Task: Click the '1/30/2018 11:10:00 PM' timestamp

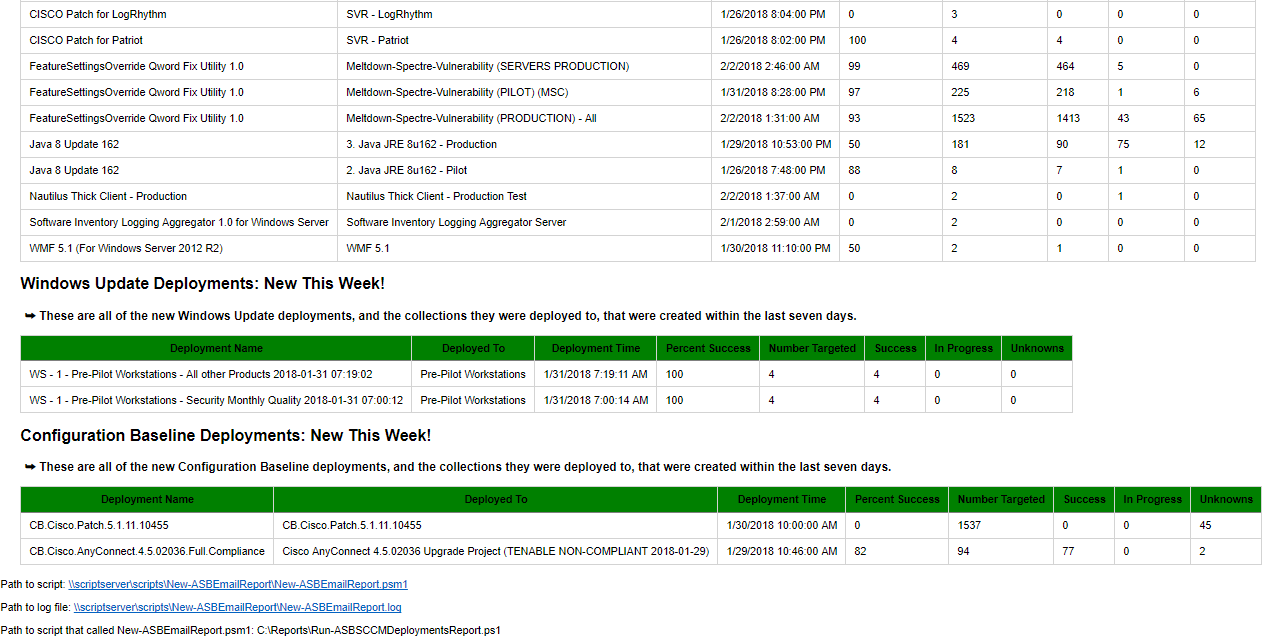Action: coord(776,249)
